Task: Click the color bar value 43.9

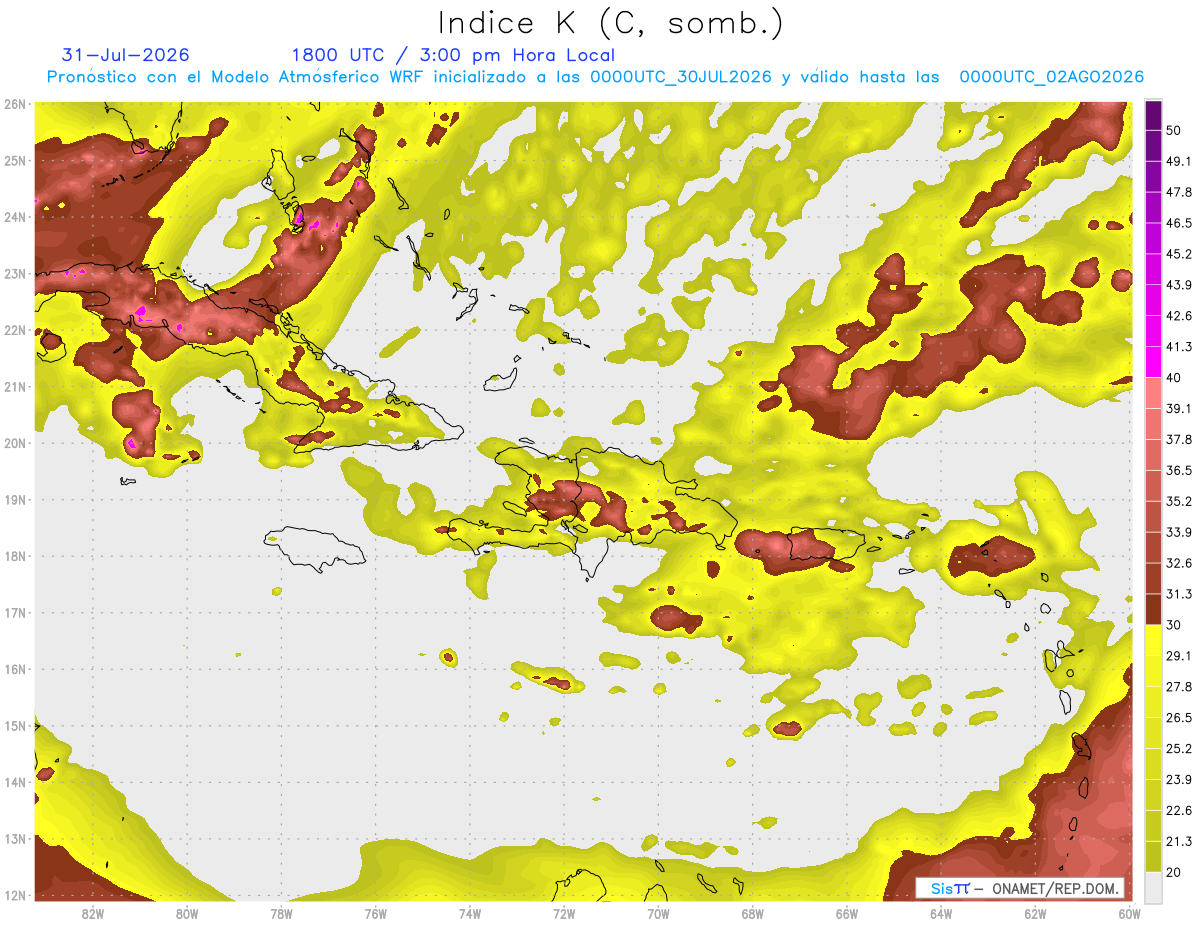Action: click(x=1179, y=285)
